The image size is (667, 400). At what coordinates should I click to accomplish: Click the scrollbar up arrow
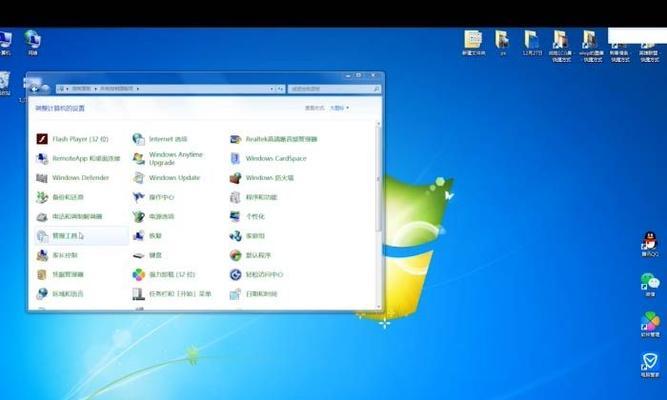[378, 123]
